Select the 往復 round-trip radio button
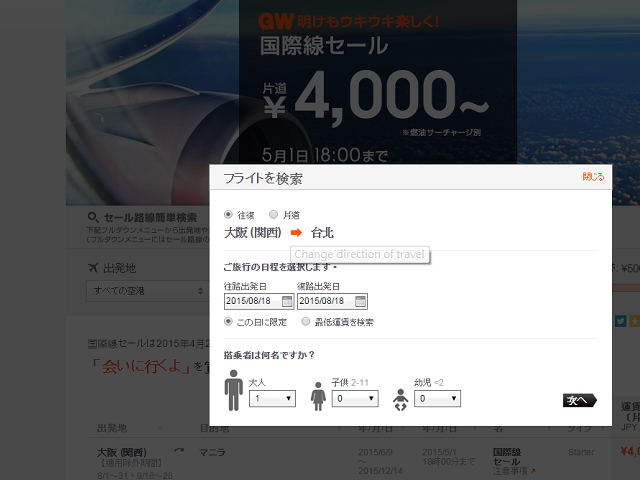The height and width of the screenshot is (480, 640). click(228, 214)
